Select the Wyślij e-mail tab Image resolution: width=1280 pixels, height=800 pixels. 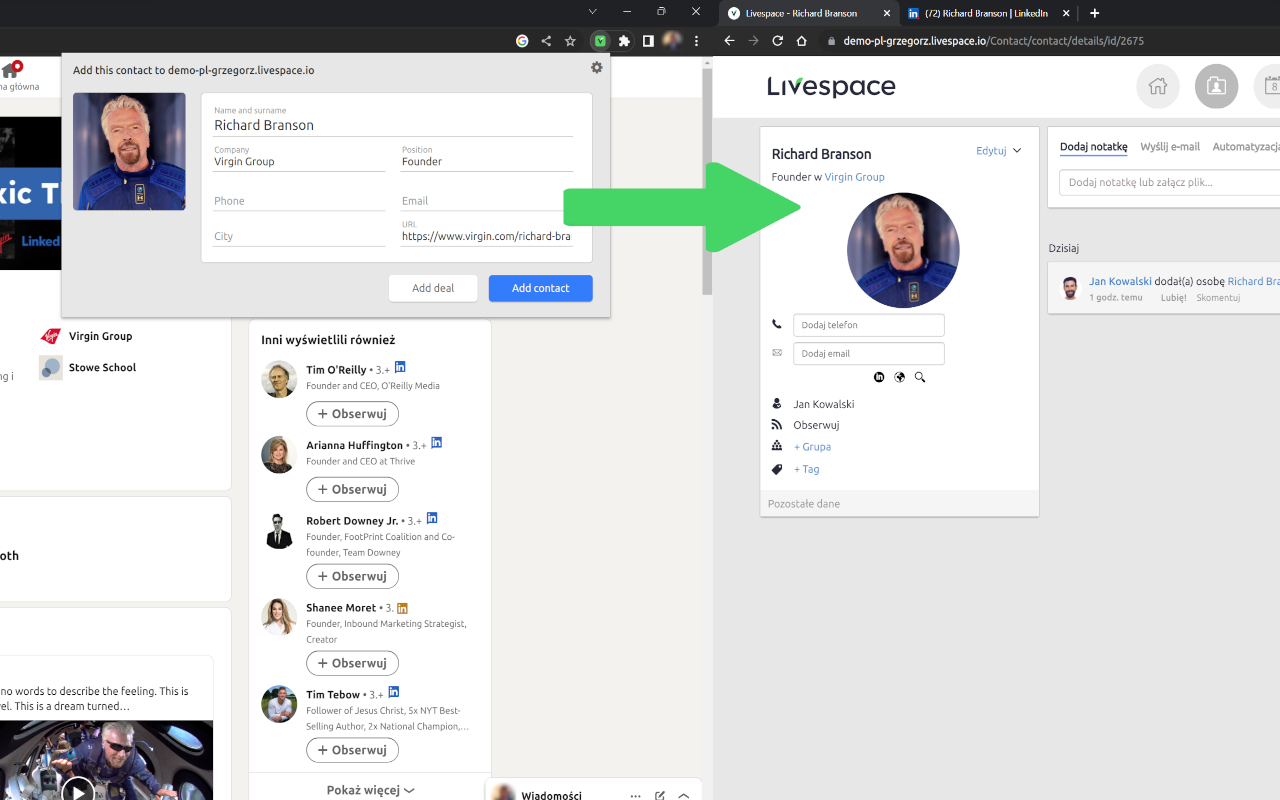(x=1170, y=147)
